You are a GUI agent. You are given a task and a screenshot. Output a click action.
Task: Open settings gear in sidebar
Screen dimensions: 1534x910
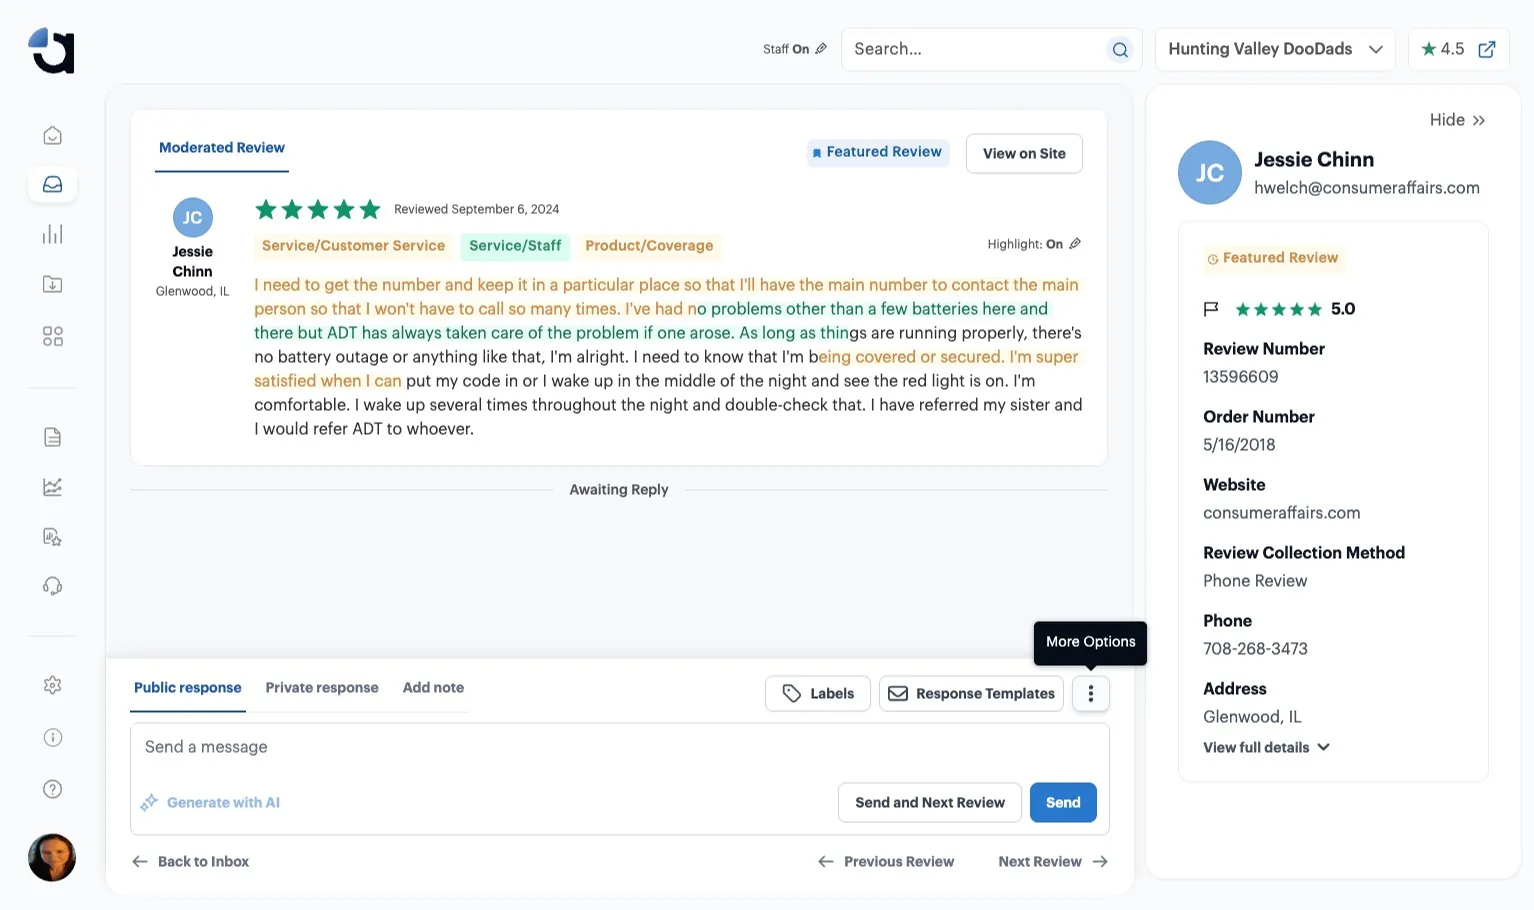pyautogui.click(x=53, y=685)
